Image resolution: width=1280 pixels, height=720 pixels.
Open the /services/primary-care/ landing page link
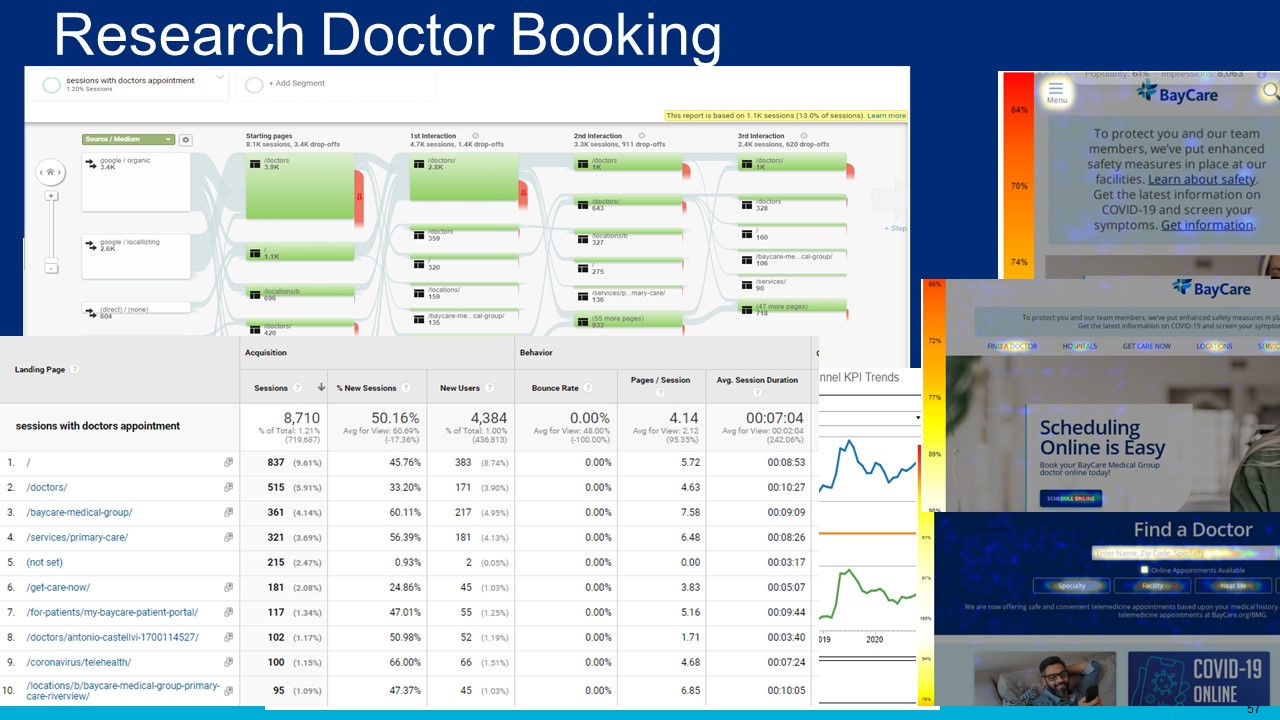[x=77, y=537]
